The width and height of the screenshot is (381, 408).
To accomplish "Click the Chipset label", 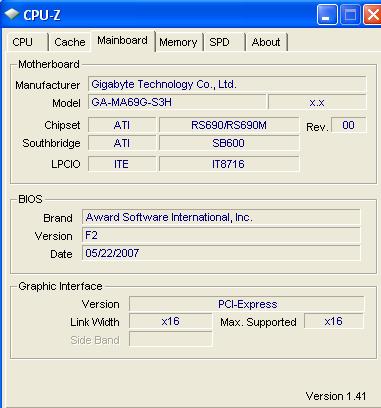I will [x=62, y=125].
